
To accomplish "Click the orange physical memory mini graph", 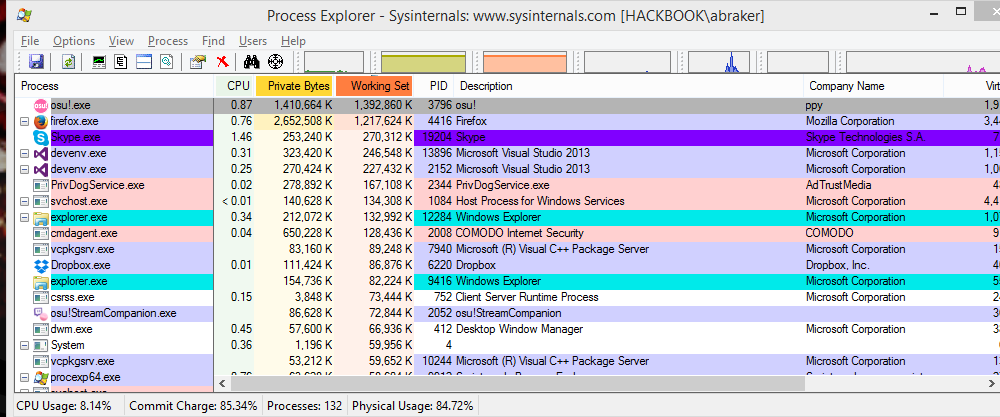I will click(x=525, y=62).
